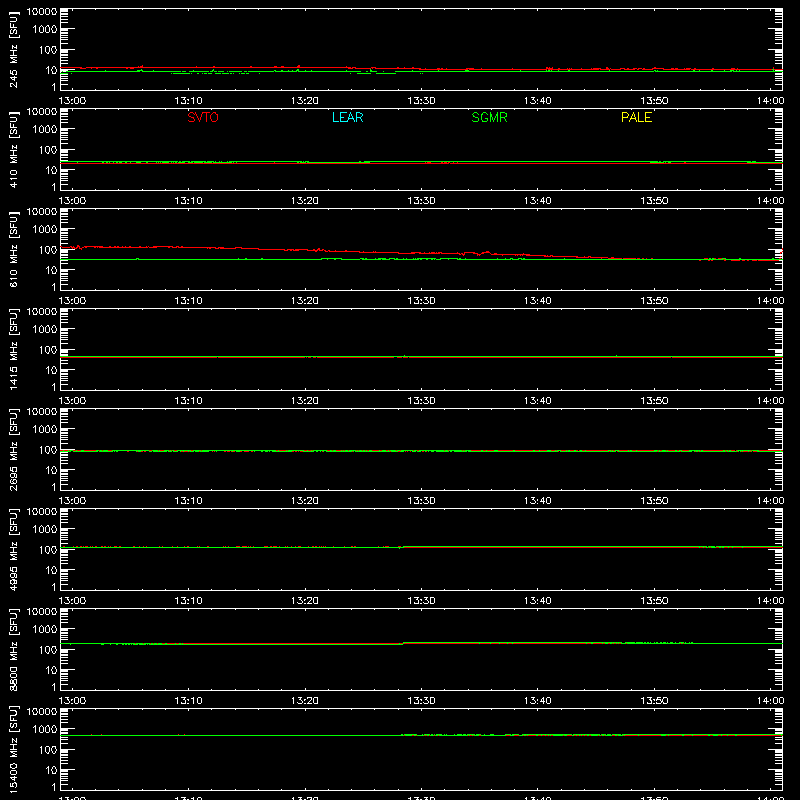The image size is (800, 800).
Task: Click 13:30 tick label under 610 MHz plot
Action: [x=421, y=301]
